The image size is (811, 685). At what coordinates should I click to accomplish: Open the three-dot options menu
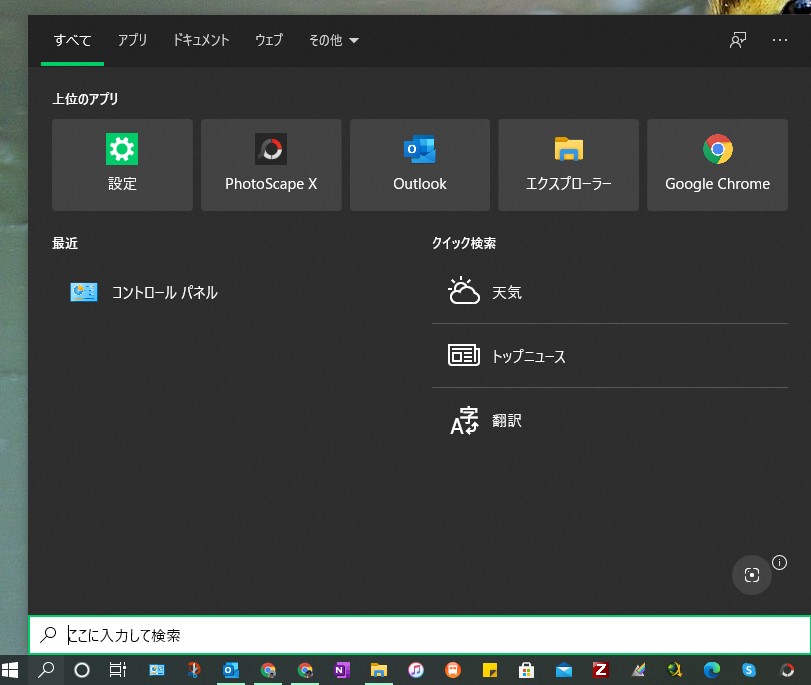(x=779, y=40)
